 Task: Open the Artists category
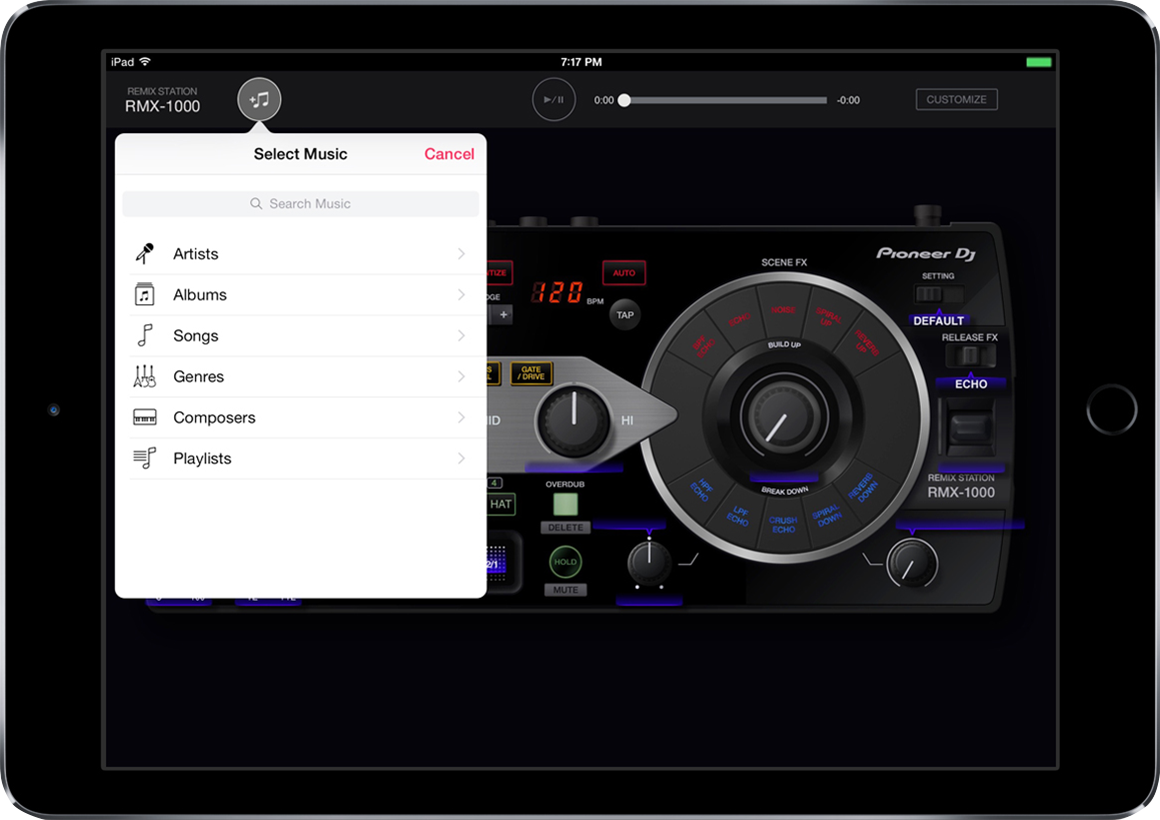tap(300, 254)
